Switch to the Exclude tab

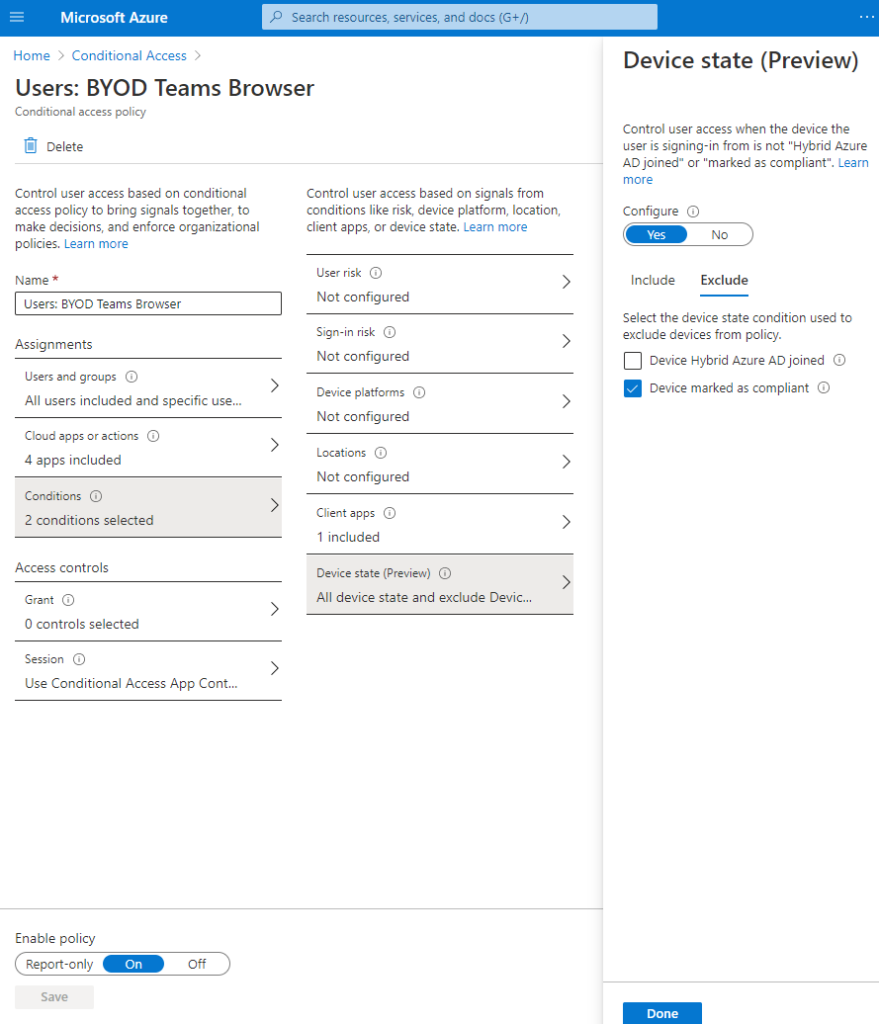[724, 280]
